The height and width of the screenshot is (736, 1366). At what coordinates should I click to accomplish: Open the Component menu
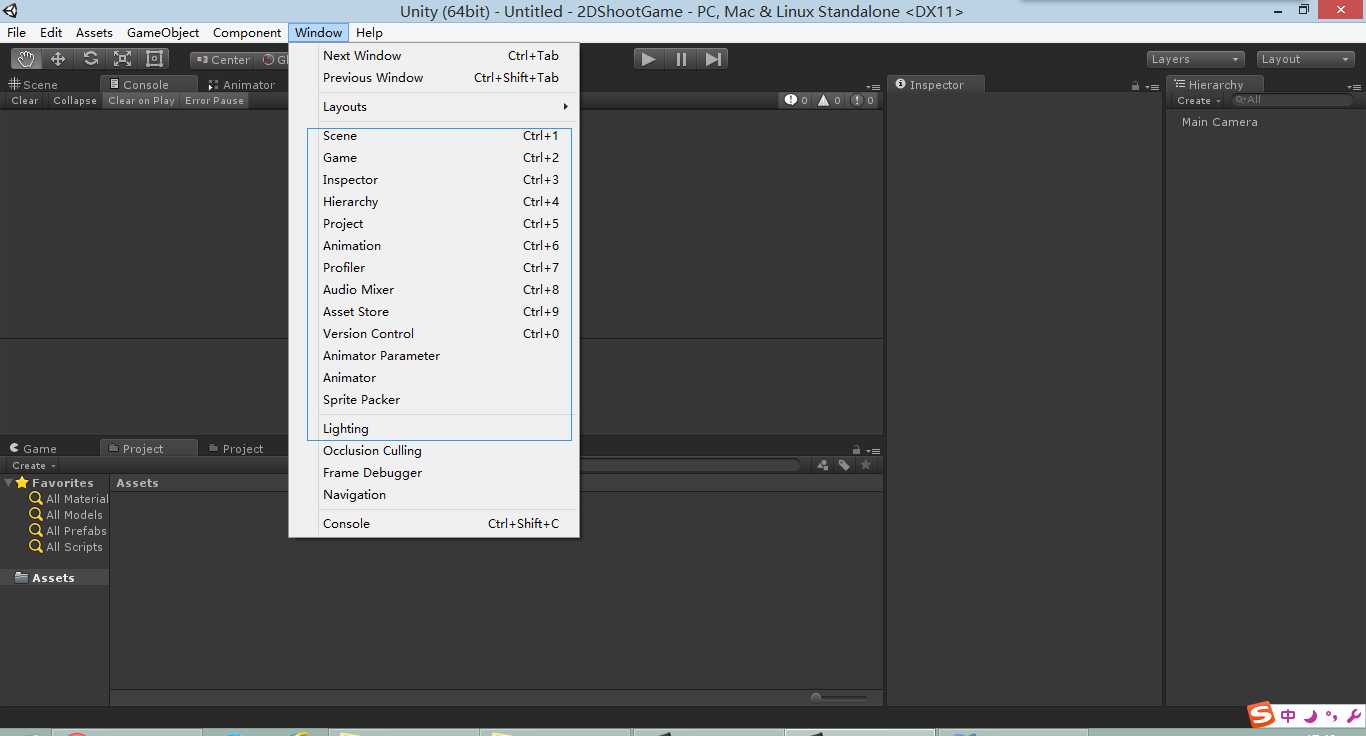click(x=247, y=32)
